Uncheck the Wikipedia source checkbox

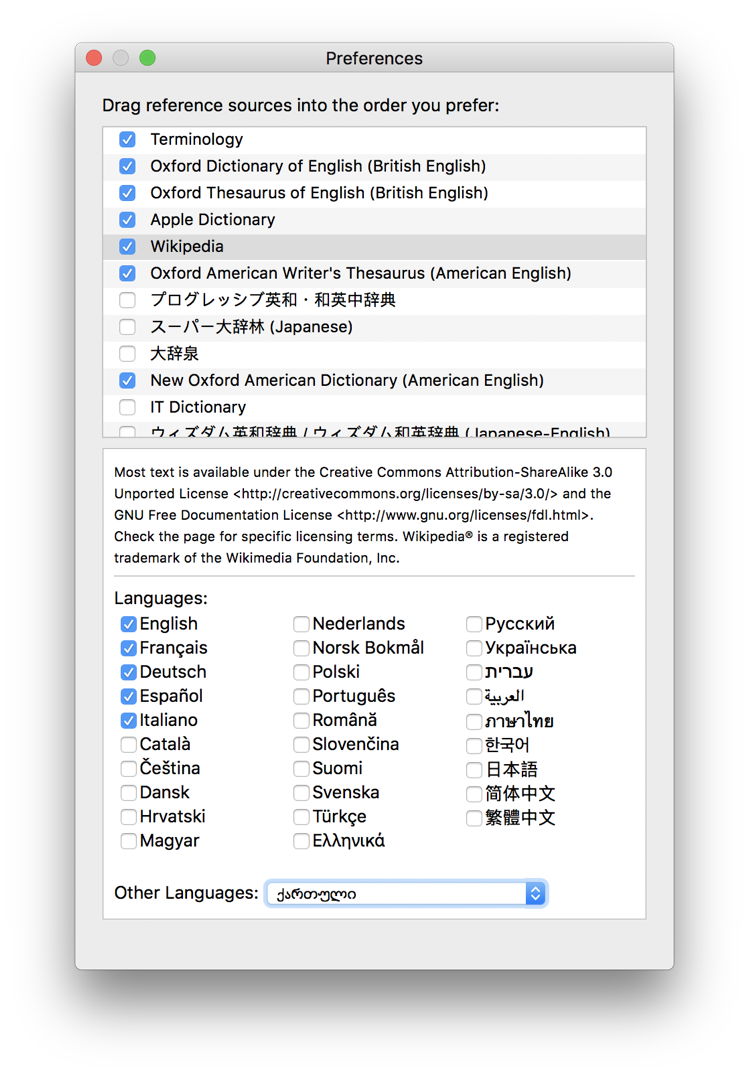pos(127,246)
